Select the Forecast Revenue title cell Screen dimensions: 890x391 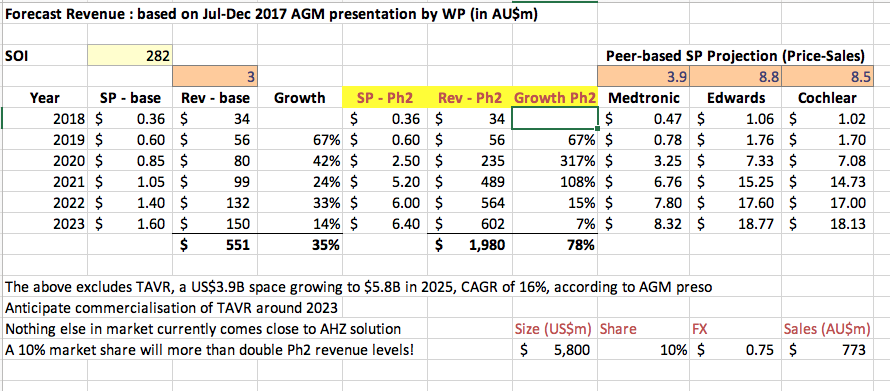[271, 14]
